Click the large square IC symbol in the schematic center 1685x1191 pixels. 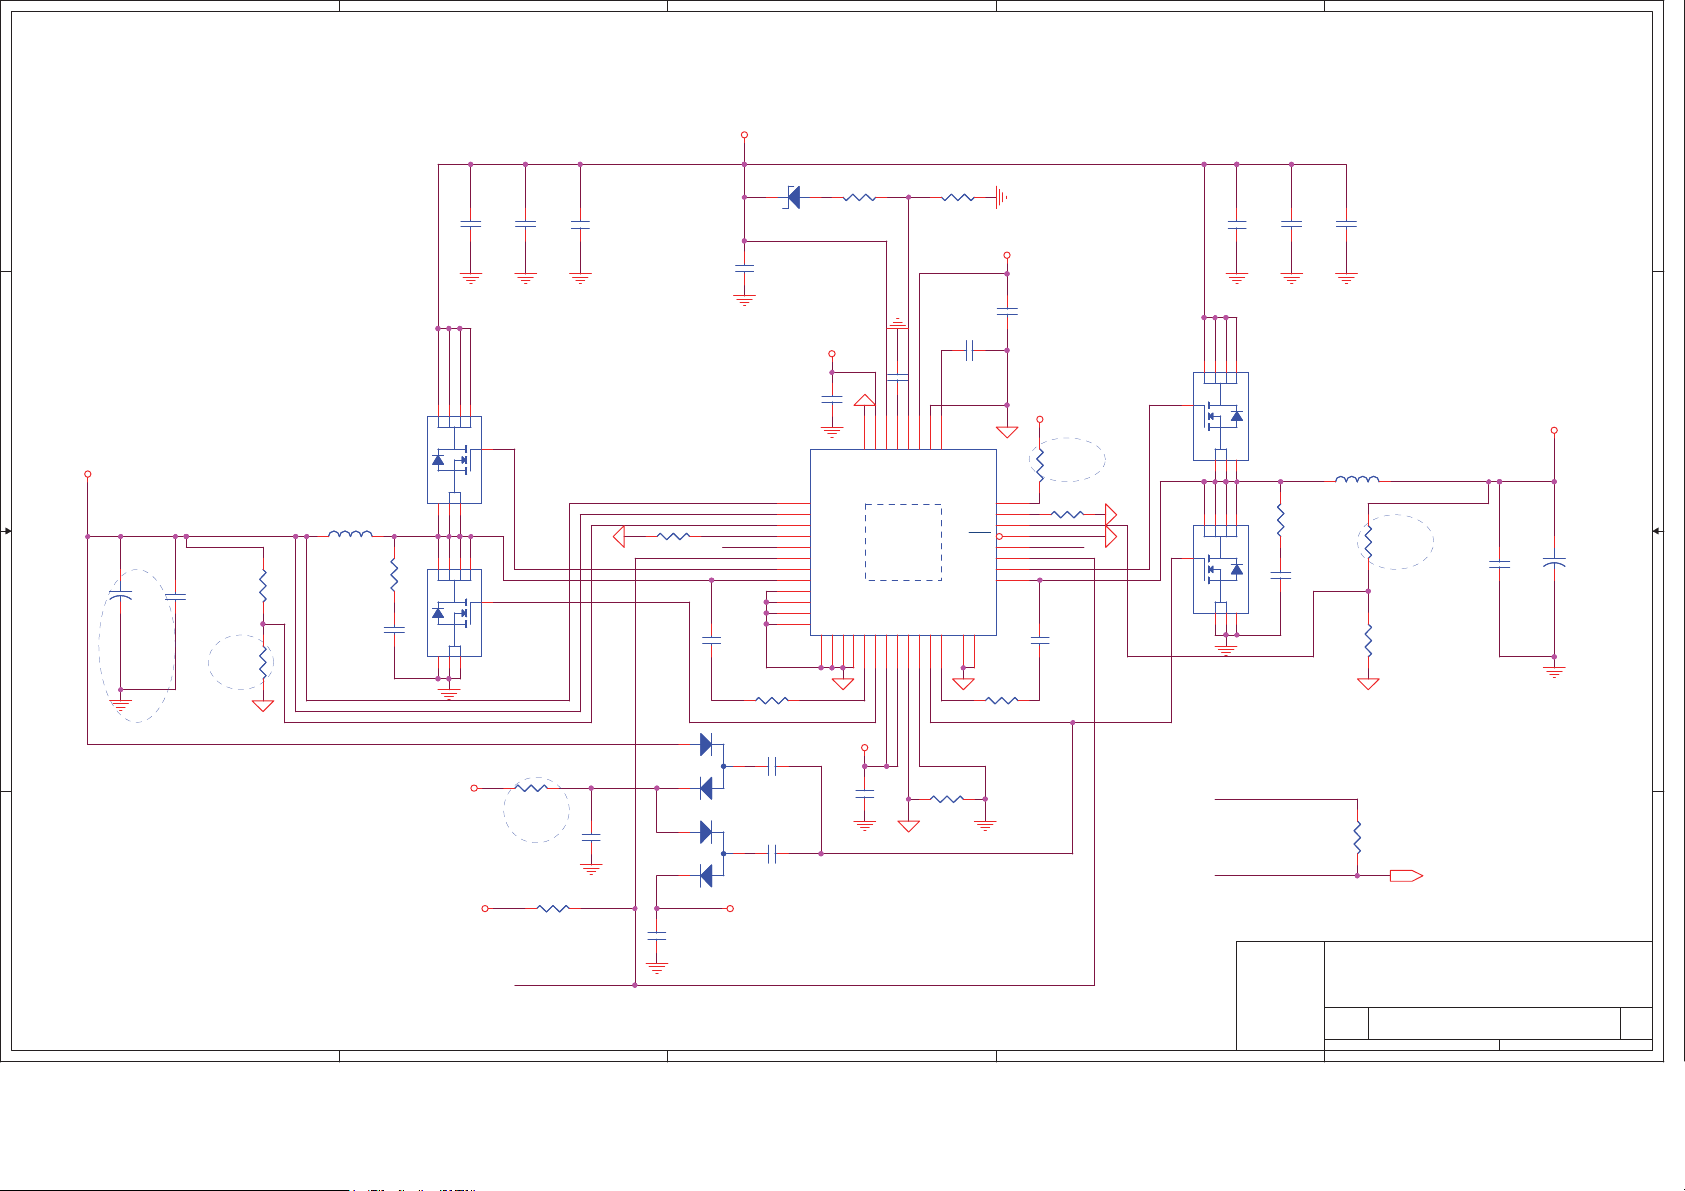point(903,542)
